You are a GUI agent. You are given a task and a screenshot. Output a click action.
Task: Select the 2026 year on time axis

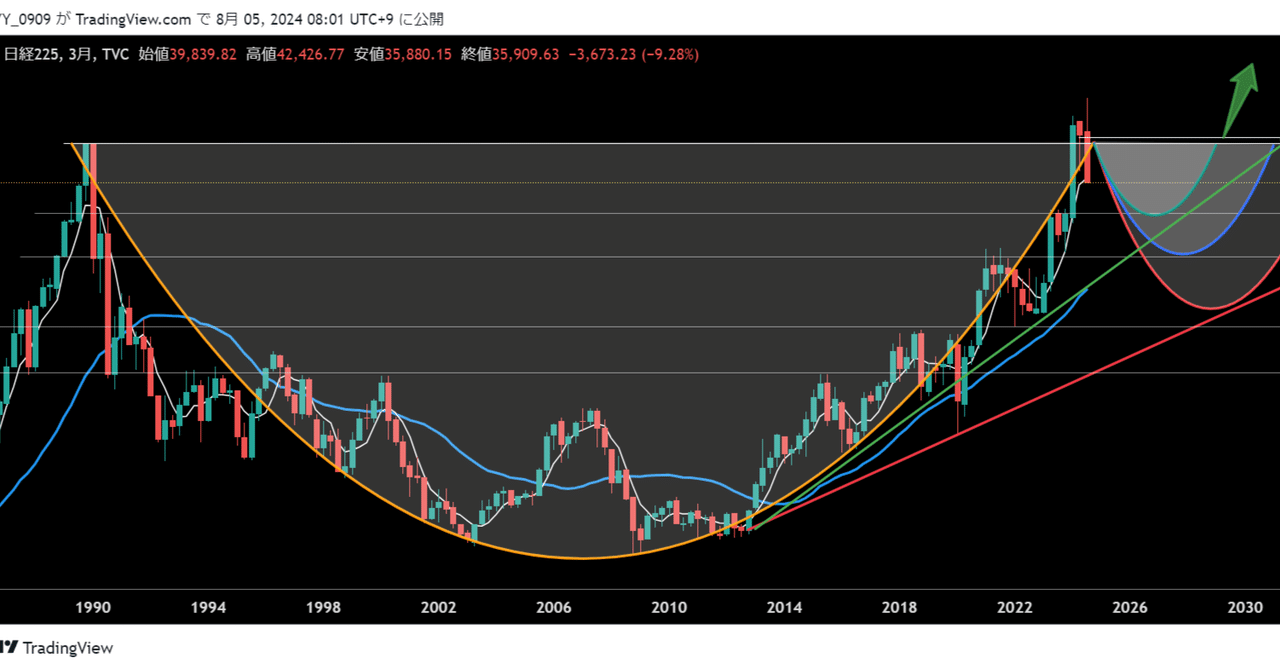click(1129, 607)
